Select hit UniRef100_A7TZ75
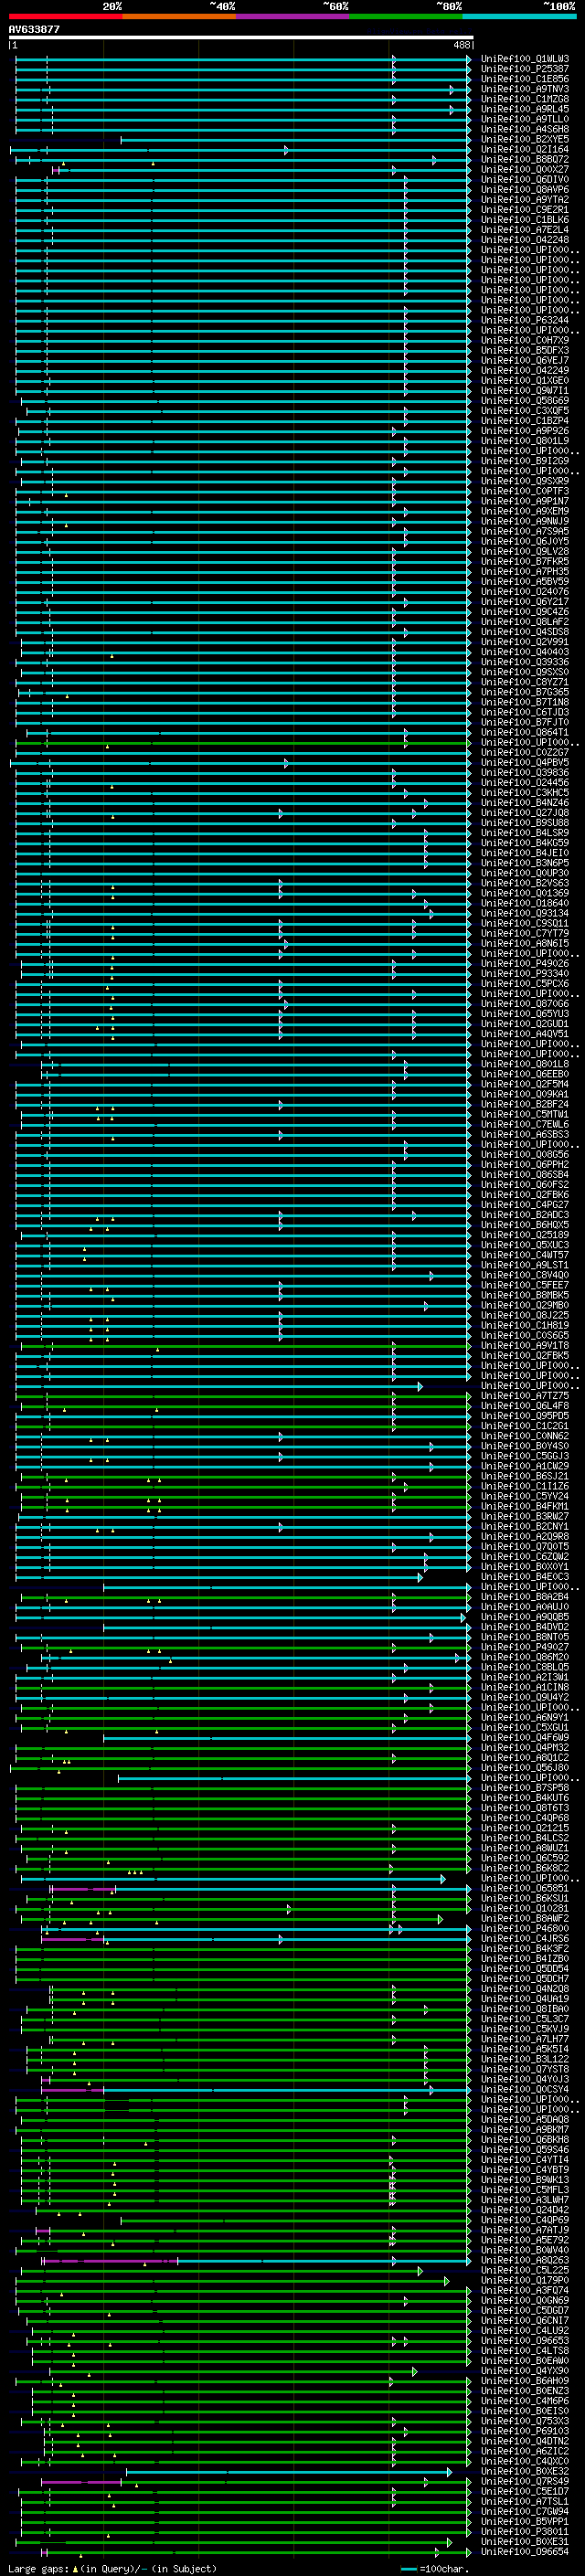This screenshot has height=2576, width=585. tap(525, 1396)
